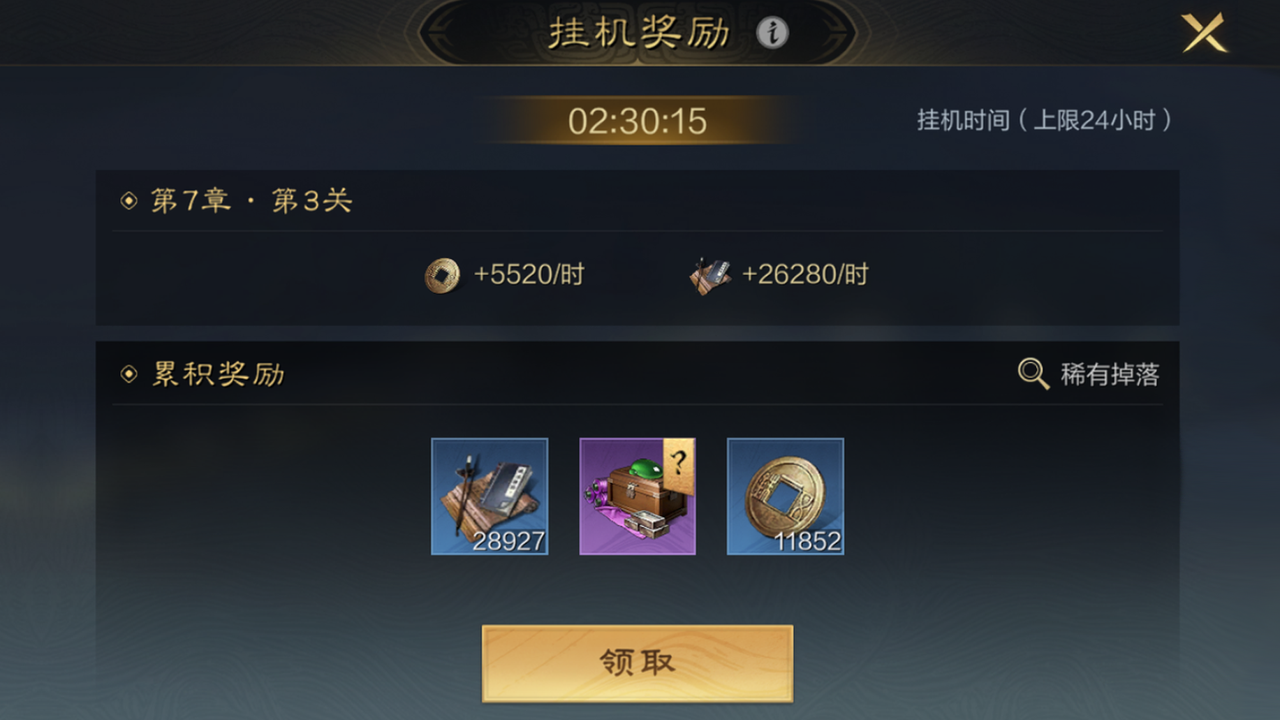Select the purple mystery chest reward

pyautogui.click(x=638, y=496)
